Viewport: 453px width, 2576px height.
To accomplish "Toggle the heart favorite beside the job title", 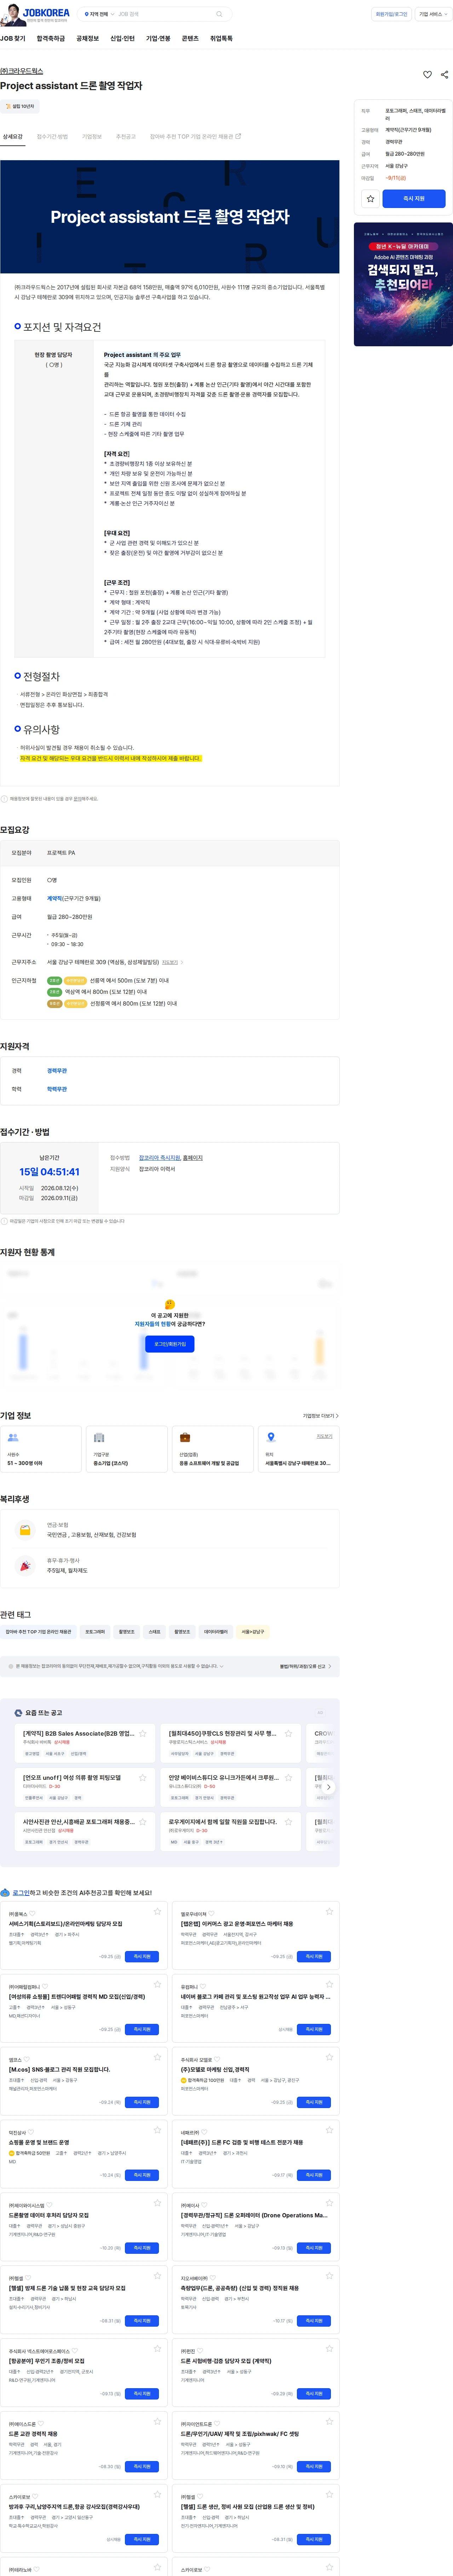I will [427, 75].
